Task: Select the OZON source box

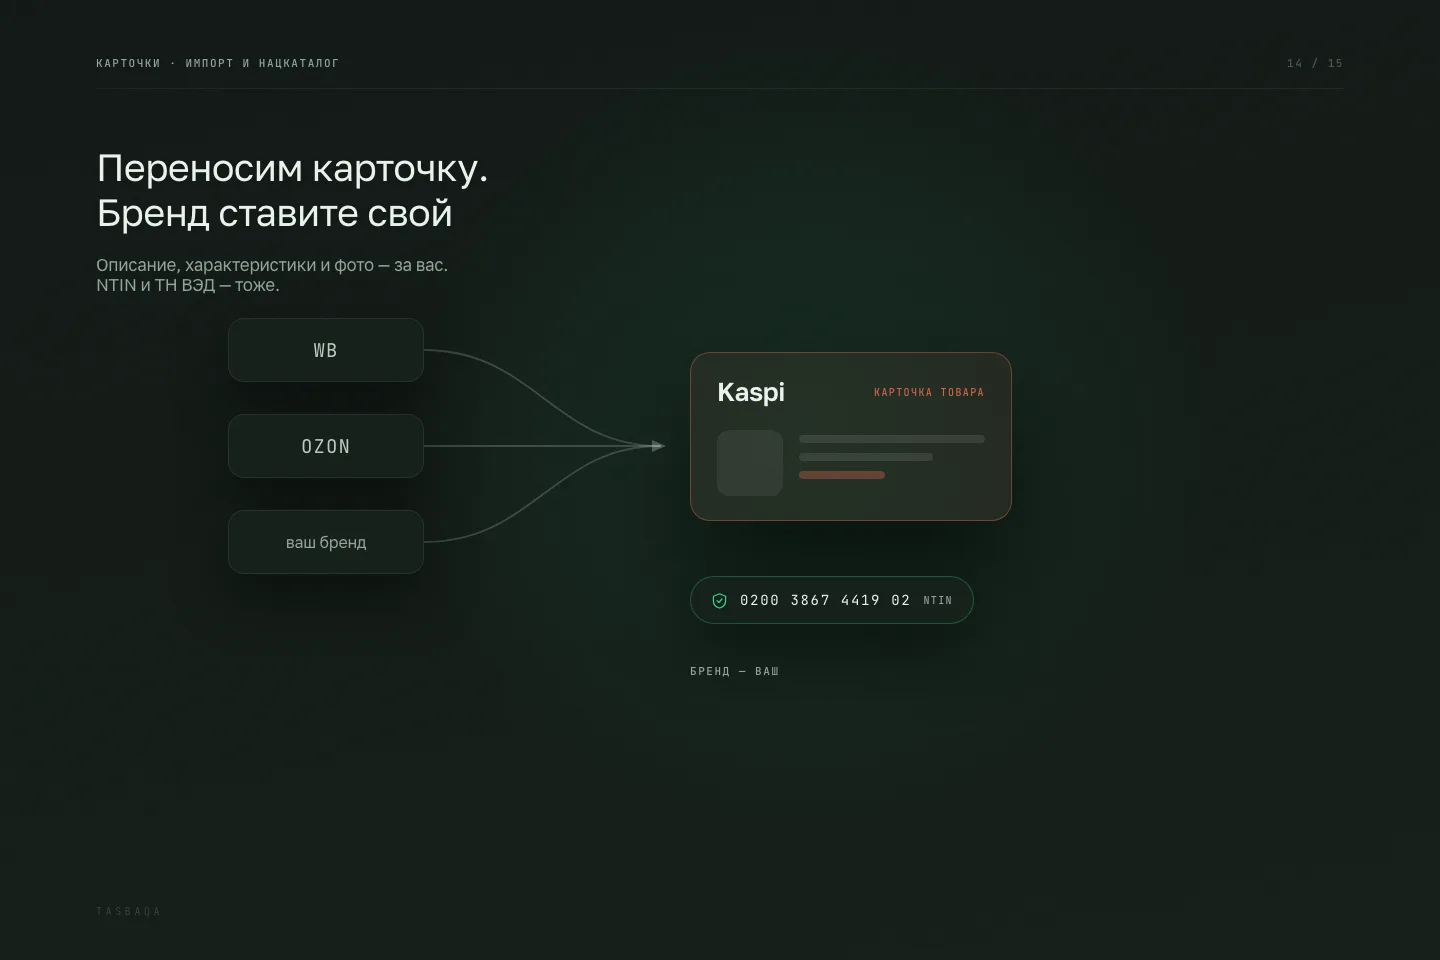Action: (x=326, y=446)
